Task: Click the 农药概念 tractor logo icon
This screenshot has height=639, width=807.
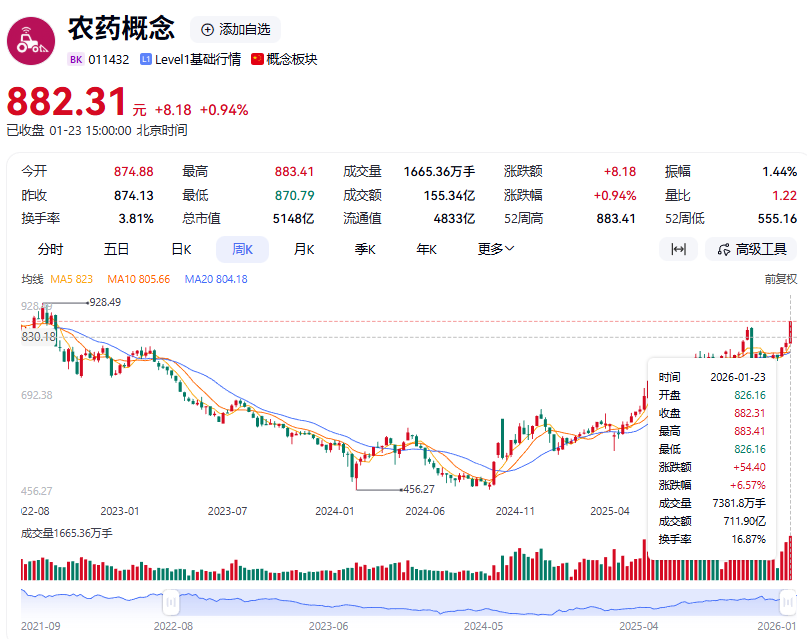Action: click(x=33, y=39)
